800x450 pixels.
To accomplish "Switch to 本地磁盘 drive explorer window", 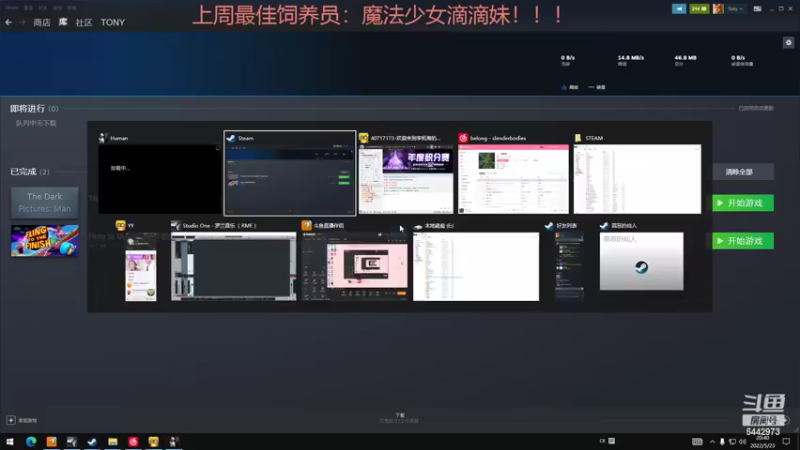I will point(476,267).
